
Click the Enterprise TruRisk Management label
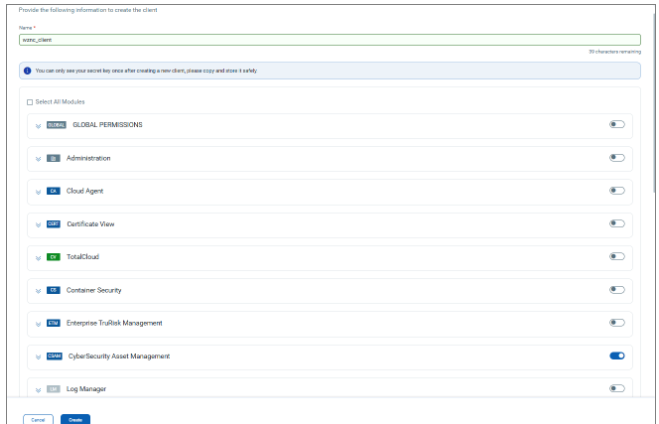(x=114, y=323)
